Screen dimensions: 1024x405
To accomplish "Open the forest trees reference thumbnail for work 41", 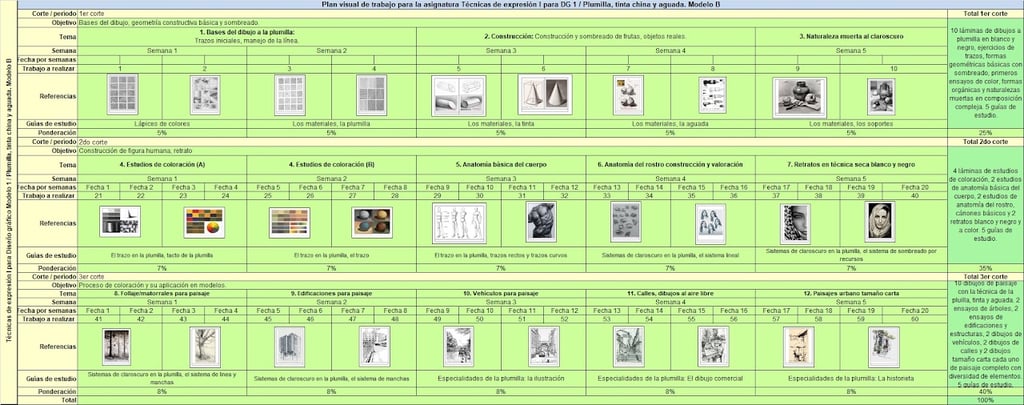I will coord(117,346).
